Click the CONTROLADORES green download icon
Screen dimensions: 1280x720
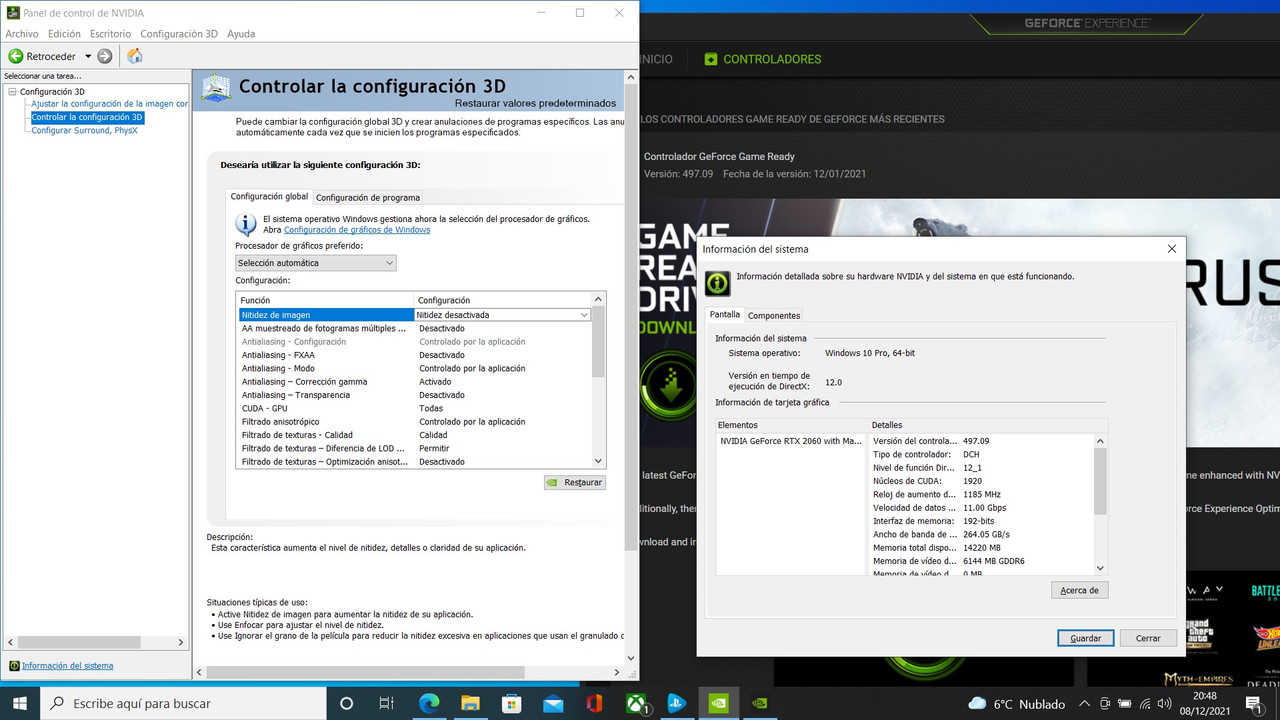tap(711, 59)
